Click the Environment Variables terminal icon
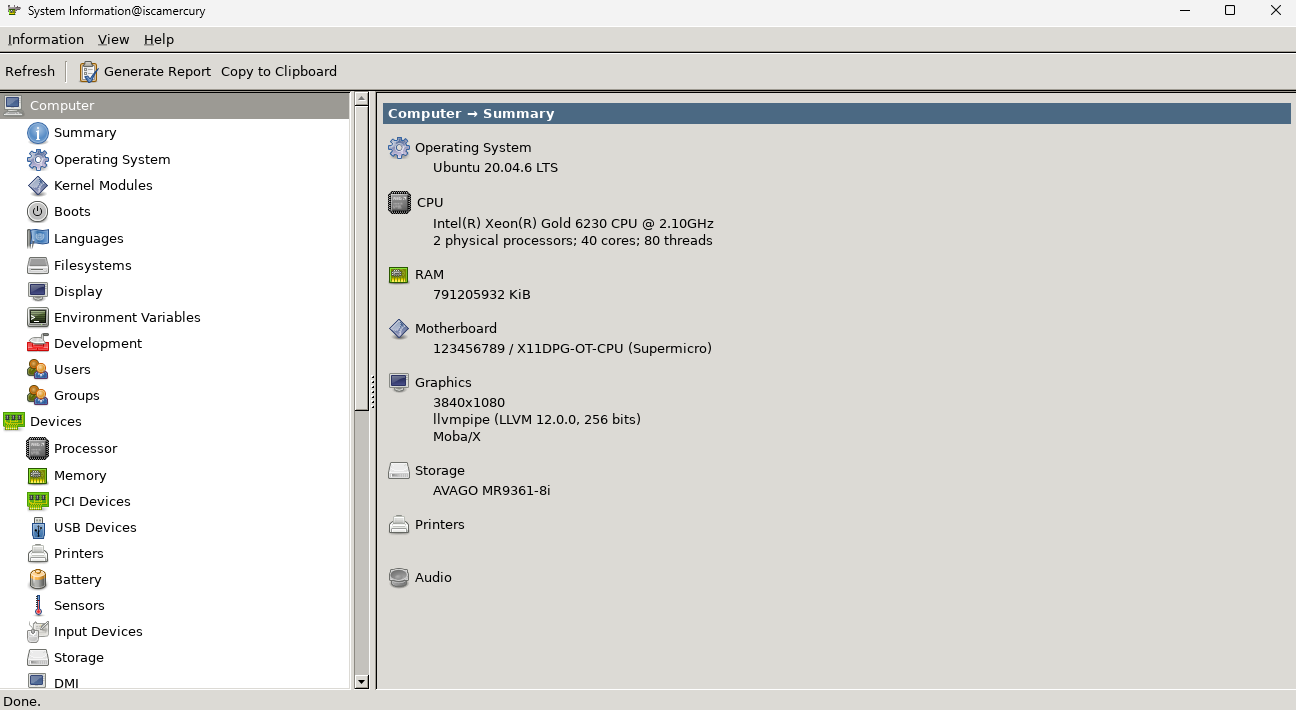The height and width of the screenshot is (710, 1296). pos(37,317)
